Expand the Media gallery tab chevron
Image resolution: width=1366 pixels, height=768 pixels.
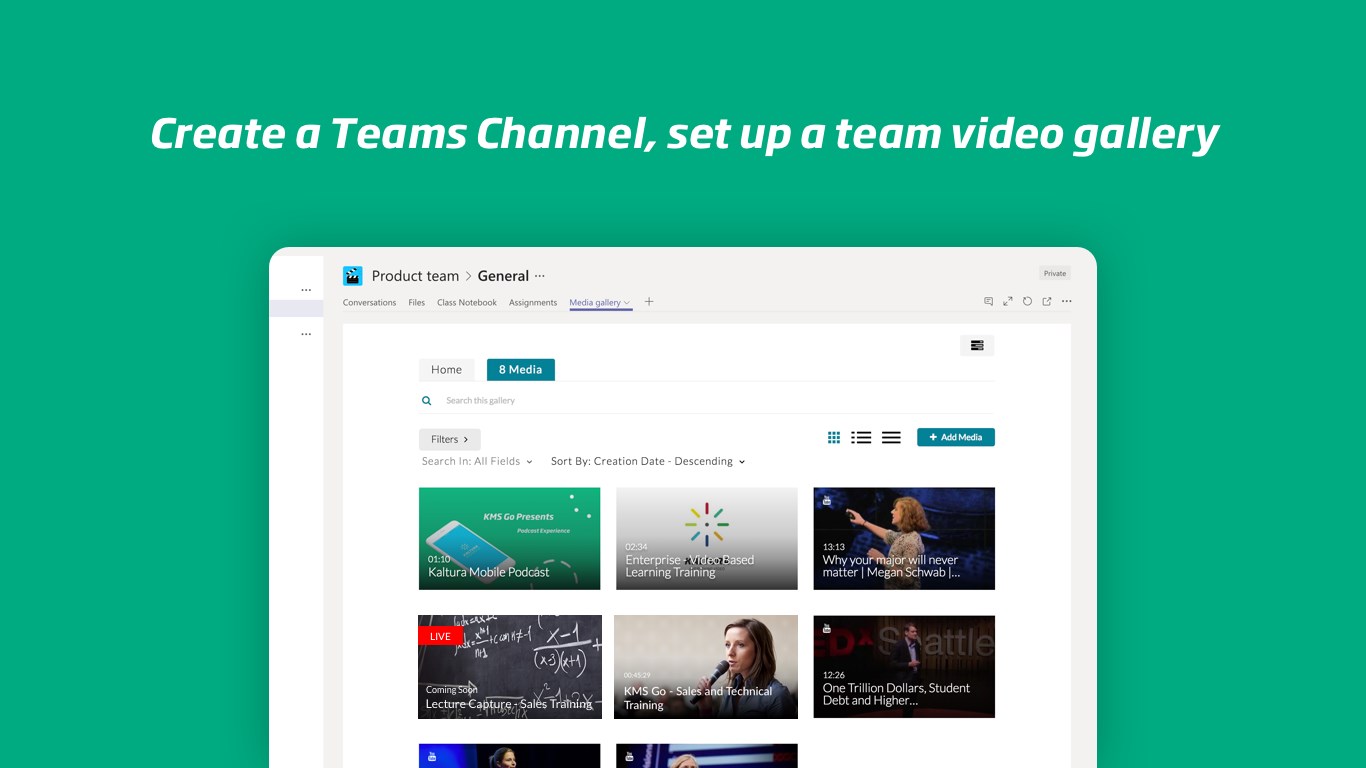click(x=627, y=303)
